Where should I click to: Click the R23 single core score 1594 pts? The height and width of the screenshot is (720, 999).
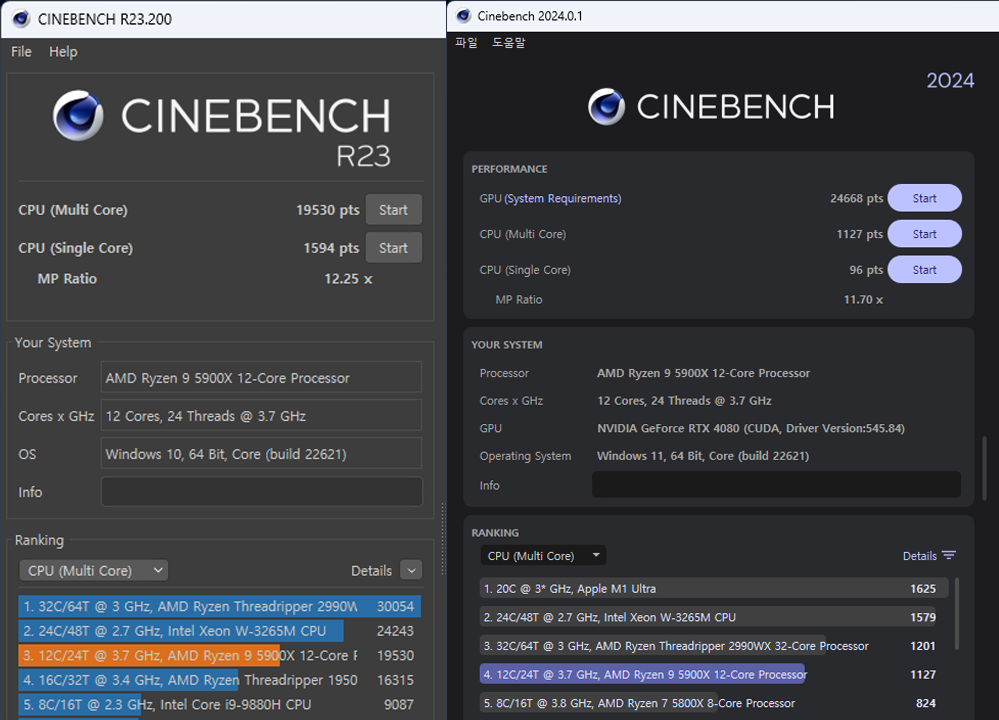click(331, 248)
